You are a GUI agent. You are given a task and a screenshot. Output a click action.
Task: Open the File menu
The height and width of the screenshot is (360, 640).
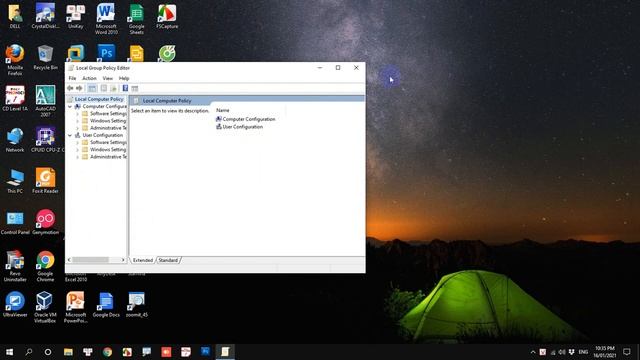[x=72, y=78]
